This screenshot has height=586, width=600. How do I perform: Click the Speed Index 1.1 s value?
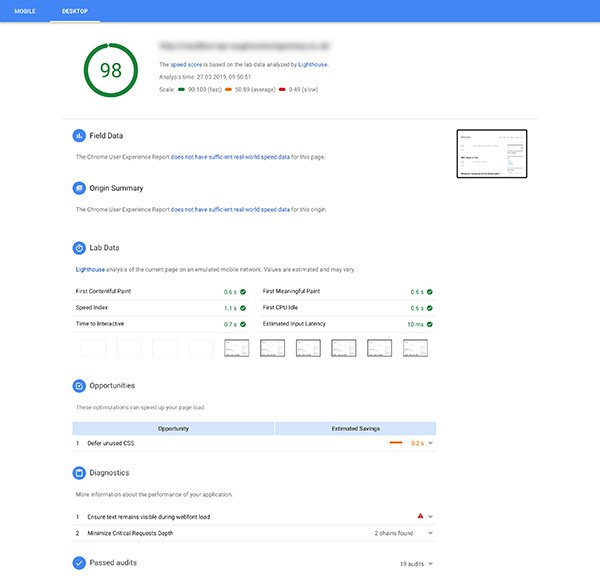(x=230, y=308)
